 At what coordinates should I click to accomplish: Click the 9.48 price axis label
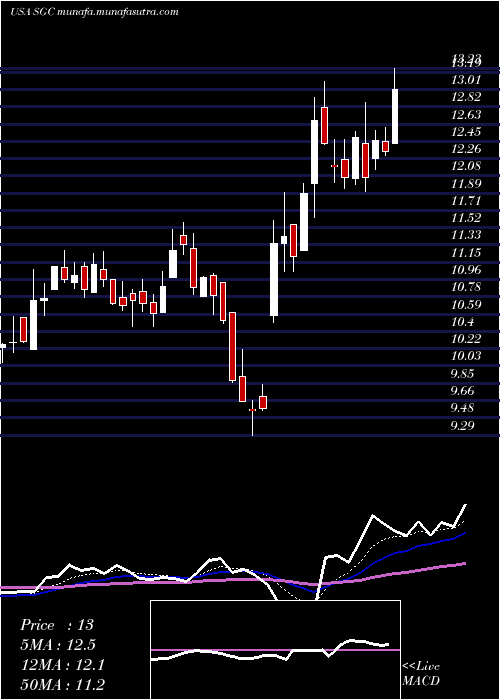click(463, 408)
